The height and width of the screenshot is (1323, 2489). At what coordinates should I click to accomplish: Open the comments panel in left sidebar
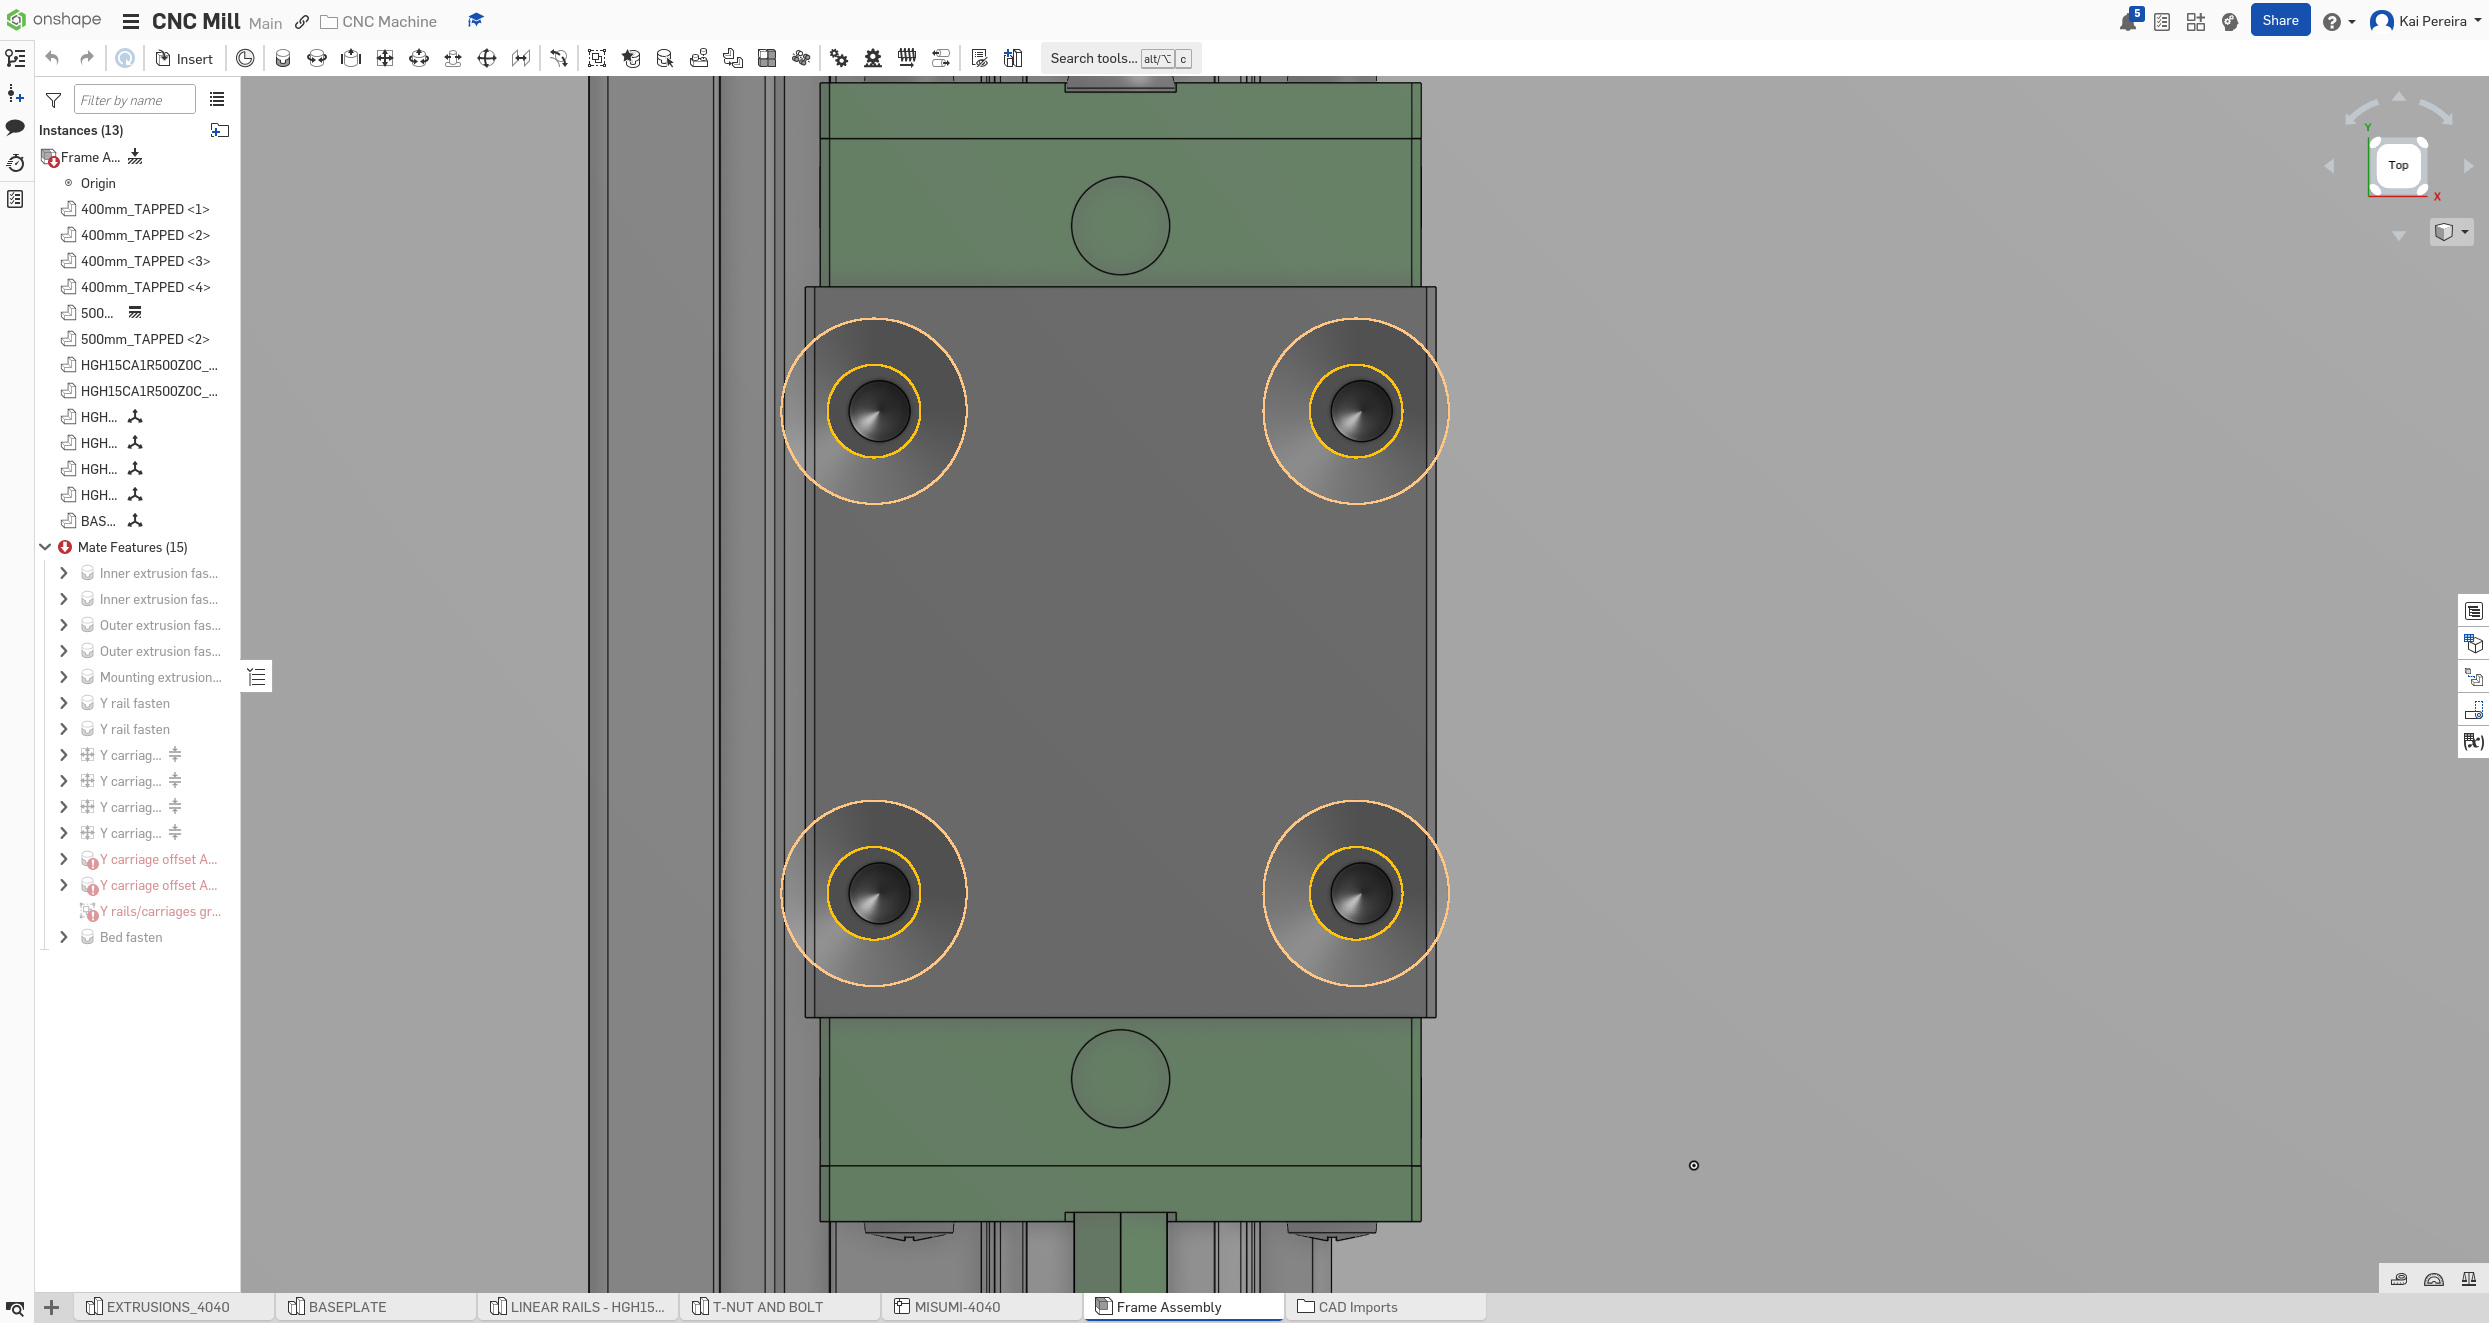[x=15, y=128]
